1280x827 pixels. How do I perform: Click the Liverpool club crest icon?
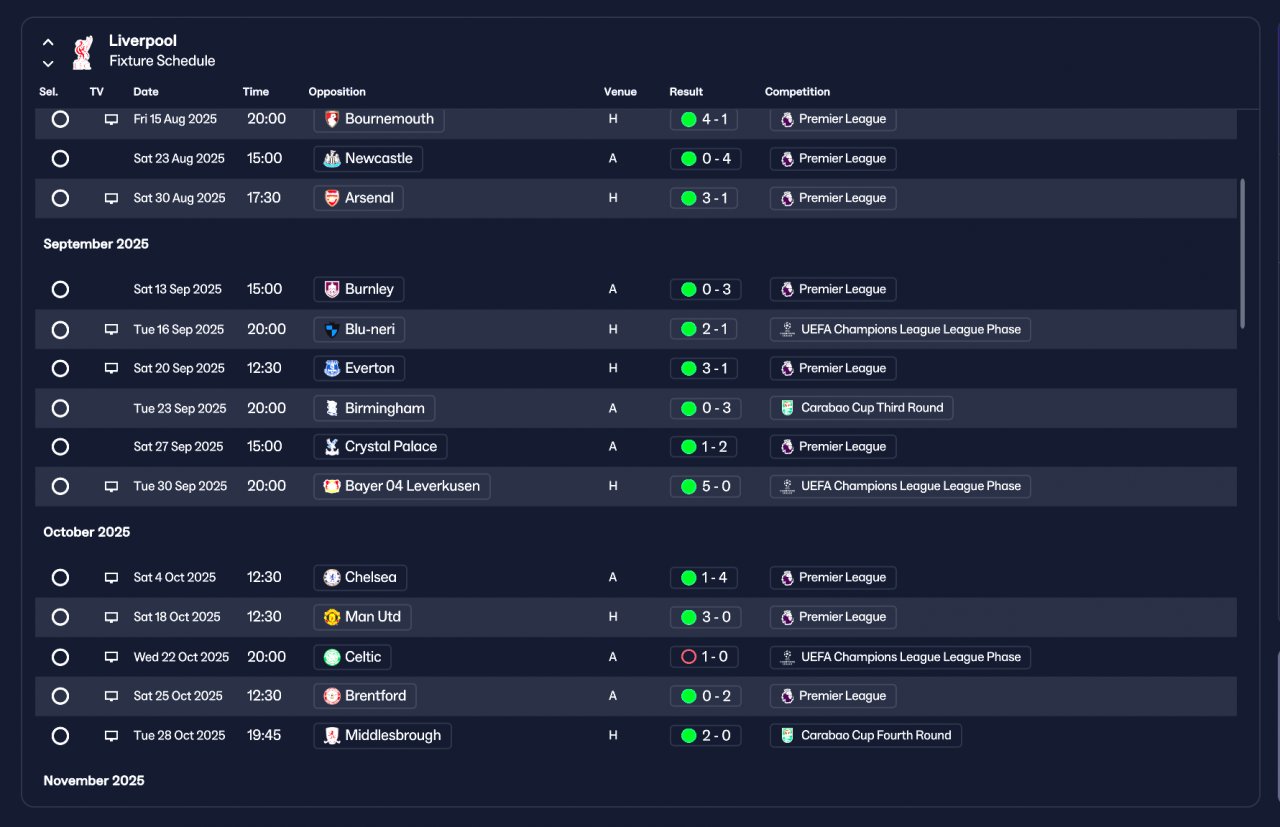click(83, 52)
